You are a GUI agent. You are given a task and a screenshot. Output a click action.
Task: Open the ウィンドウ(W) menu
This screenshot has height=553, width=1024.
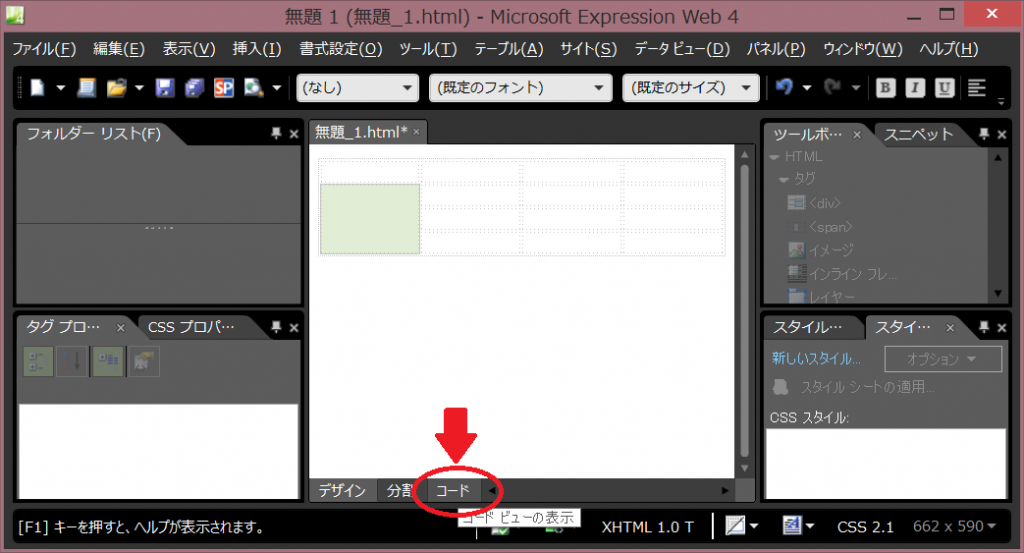point(862,49)
